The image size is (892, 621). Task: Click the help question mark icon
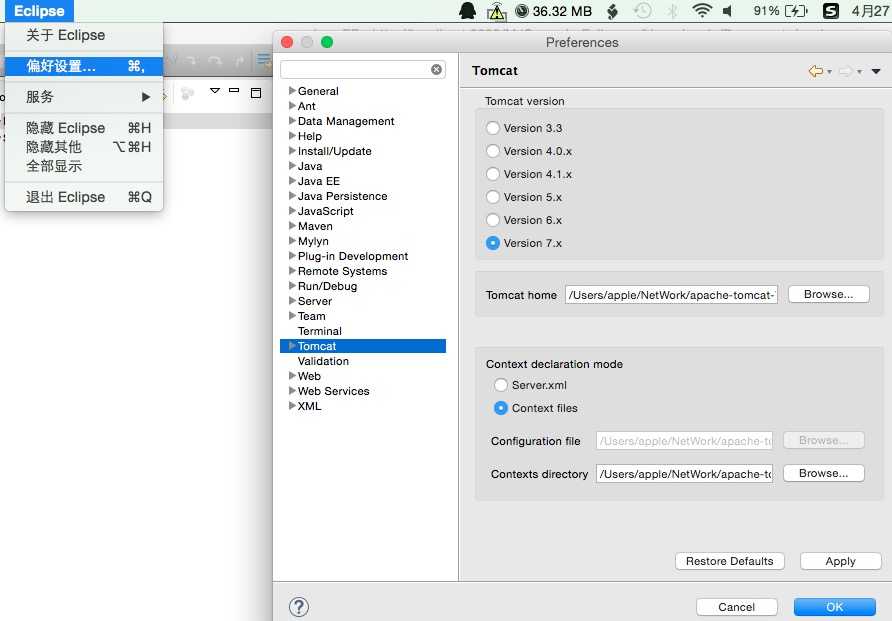tap(299, 607)
